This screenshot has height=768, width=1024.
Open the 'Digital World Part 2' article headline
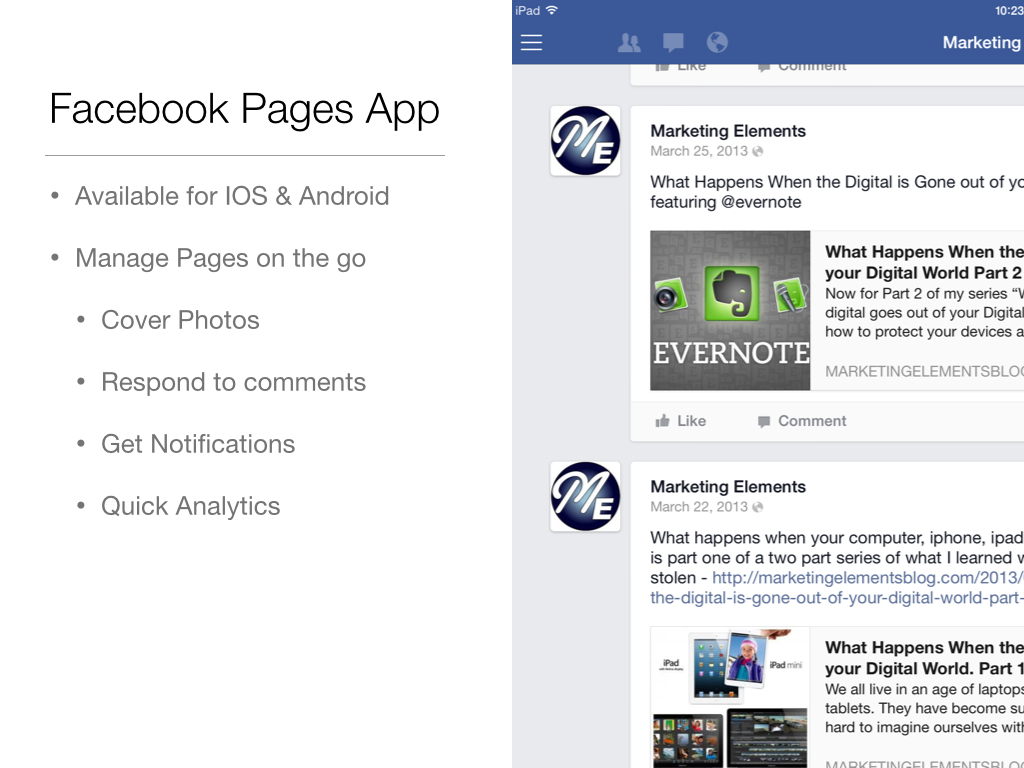[x=923, y=262]
